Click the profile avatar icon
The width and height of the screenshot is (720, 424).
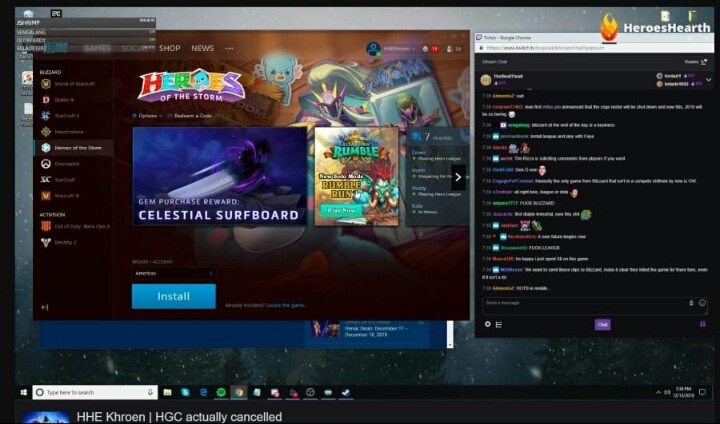click(373, 49)
